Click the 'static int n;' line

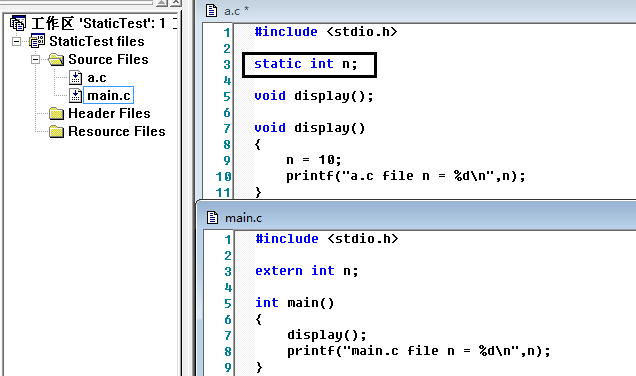(x=306, y=64)
